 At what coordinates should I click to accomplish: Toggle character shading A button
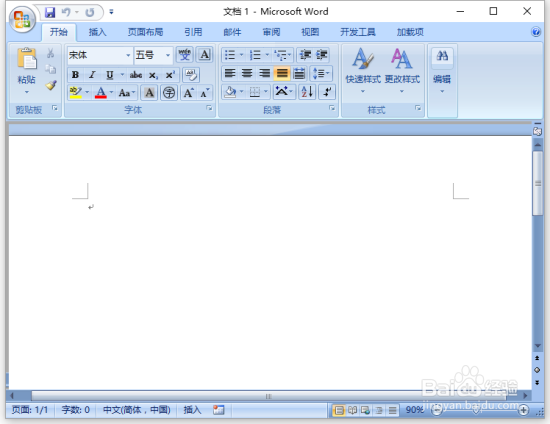point(149,93)
